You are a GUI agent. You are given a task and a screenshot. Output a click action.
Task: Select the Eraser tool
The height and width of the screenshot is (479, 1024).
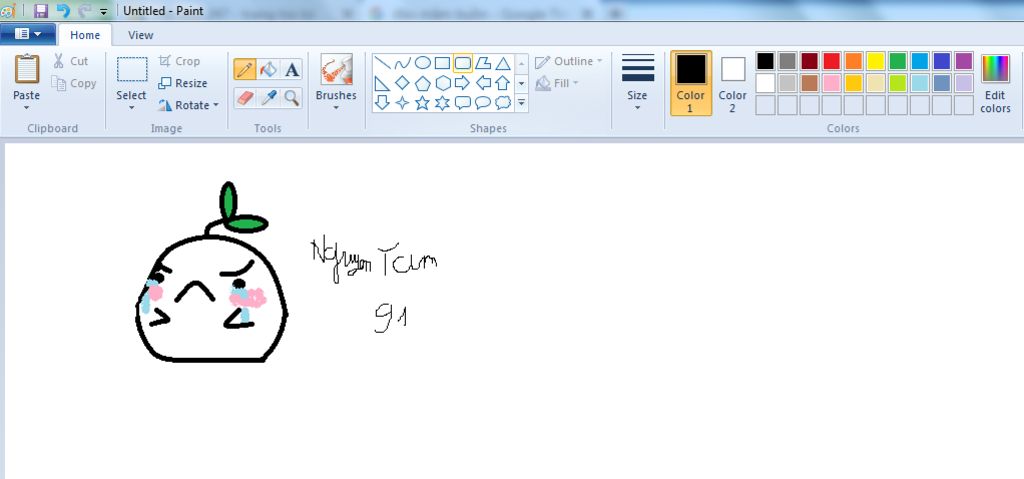pyautogui.click(x=245, y=98)
